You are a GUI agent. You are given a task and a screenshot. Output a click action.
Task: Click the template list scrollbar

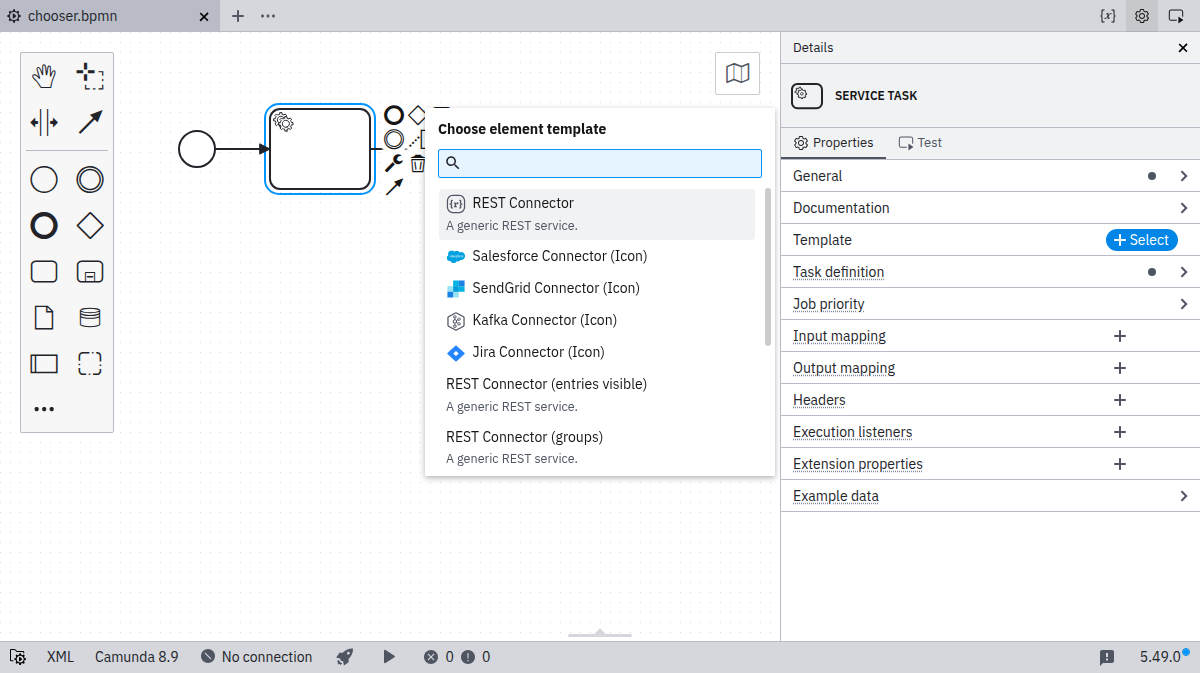click(768, 267)
